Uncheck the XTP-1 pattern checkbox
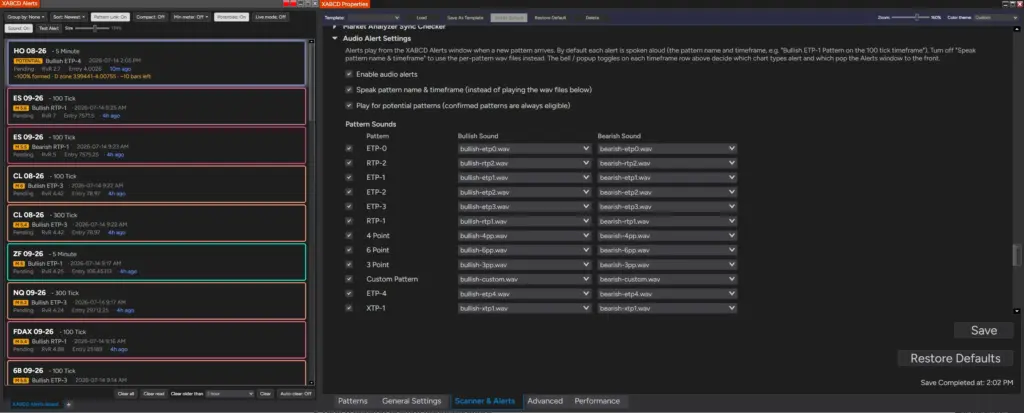 point(349,308)
